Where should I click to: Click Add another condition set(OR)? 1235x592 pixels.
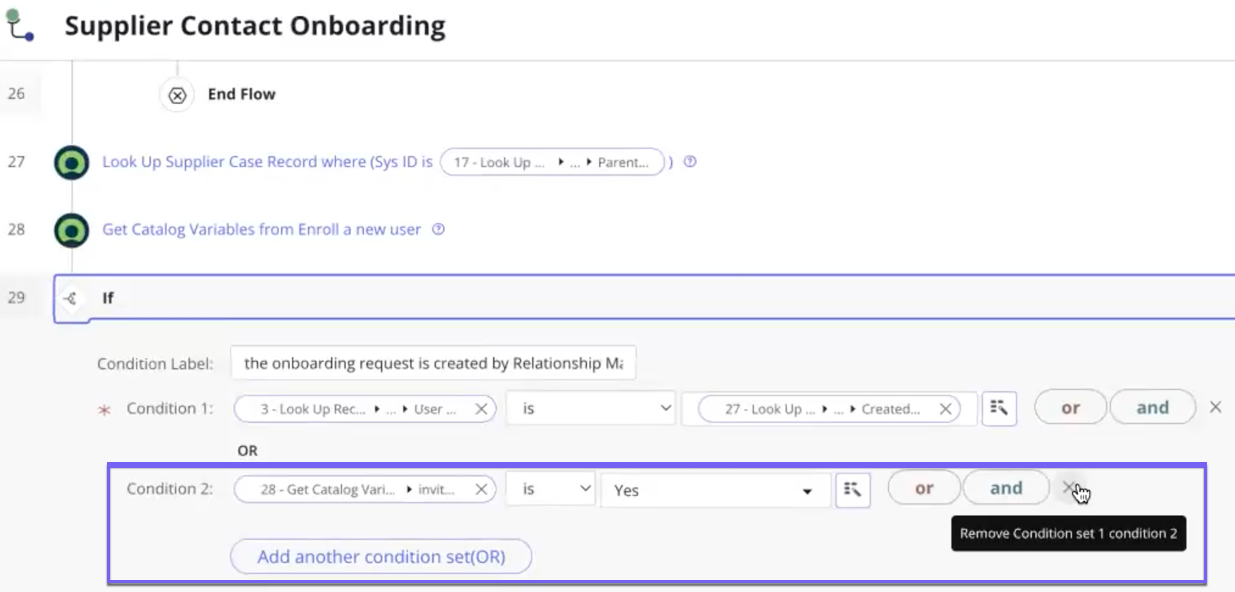click(381, 557)
